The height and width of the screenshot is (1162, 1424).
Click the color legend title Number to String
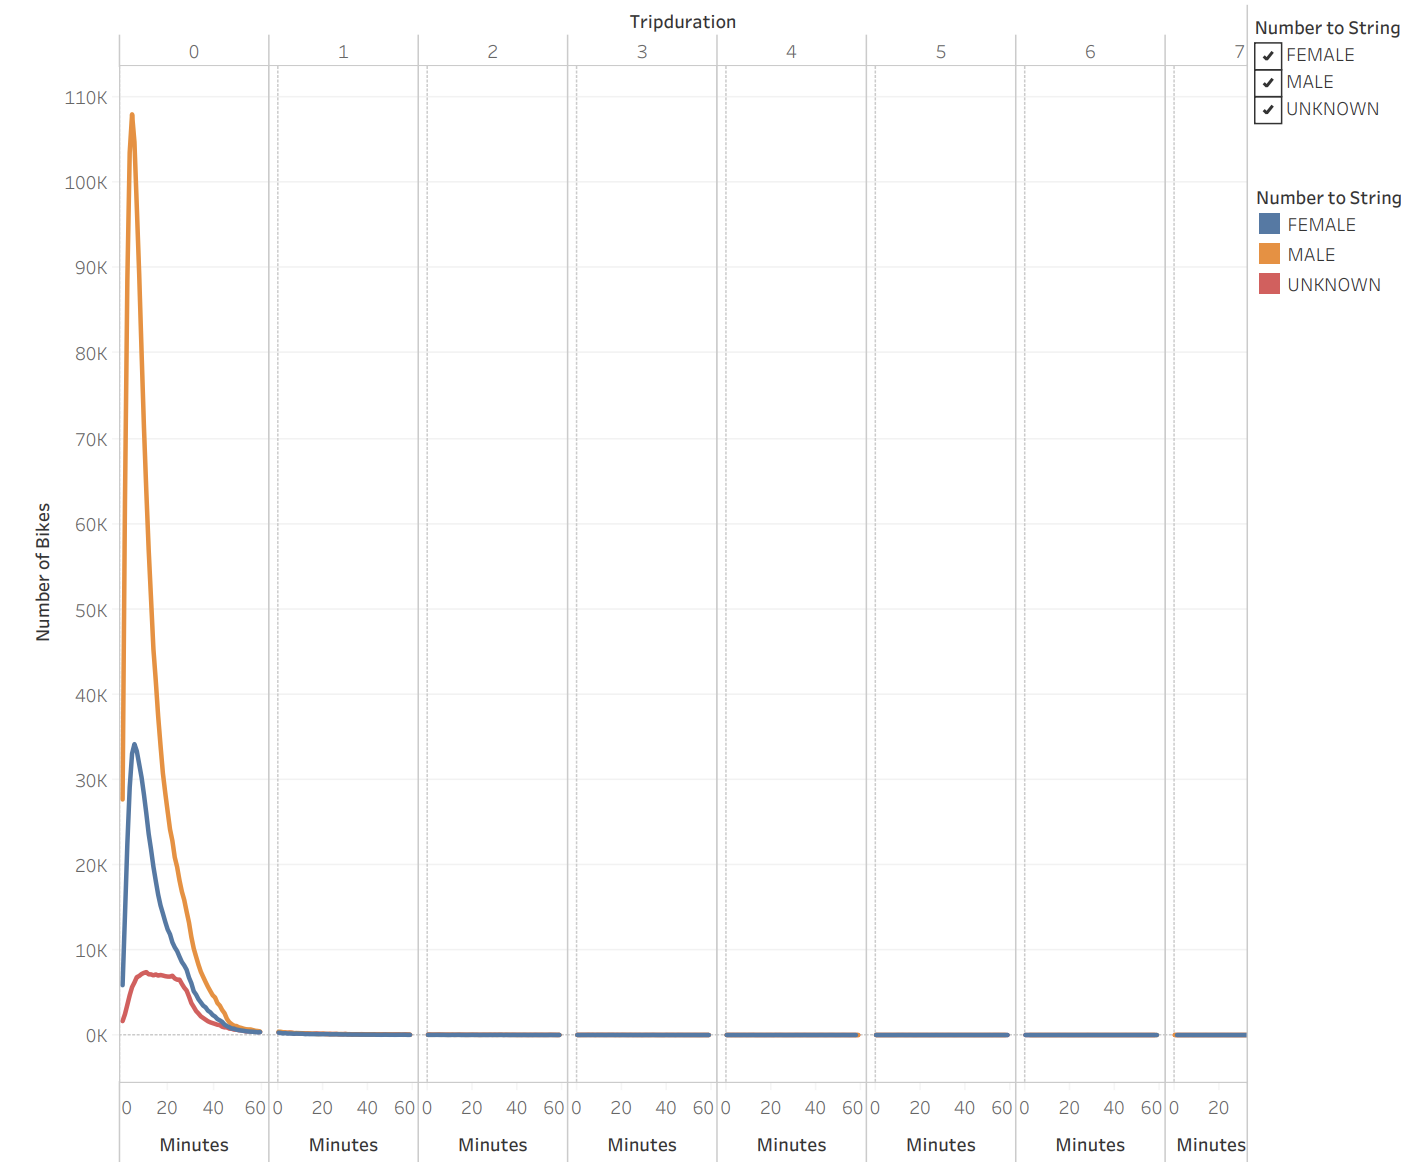[x=1328, y=198]
